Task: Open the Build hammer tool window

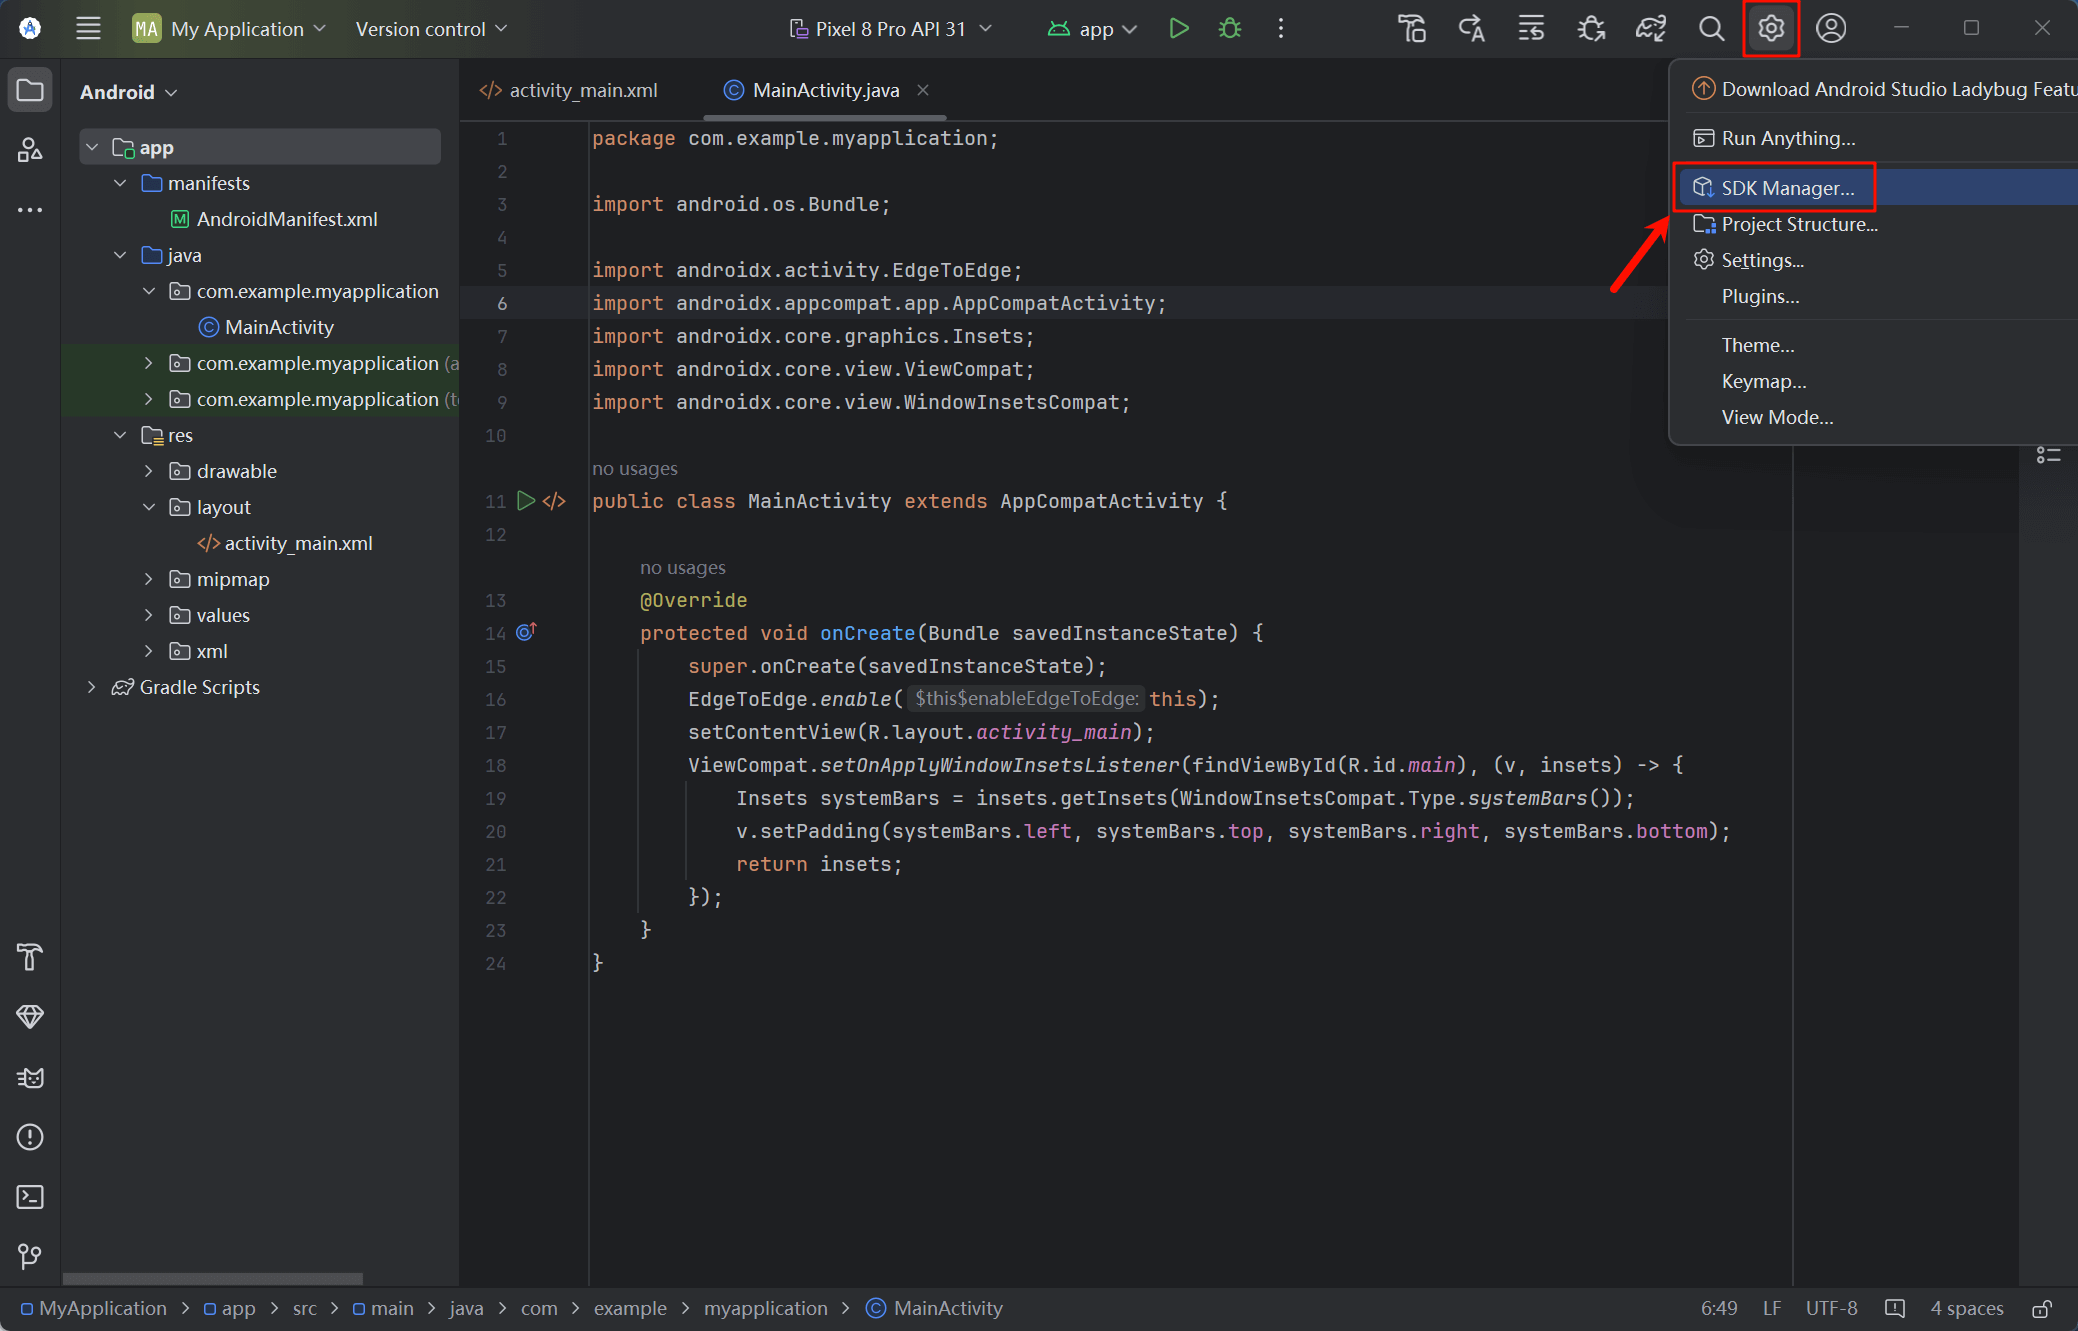Action: 30,957
